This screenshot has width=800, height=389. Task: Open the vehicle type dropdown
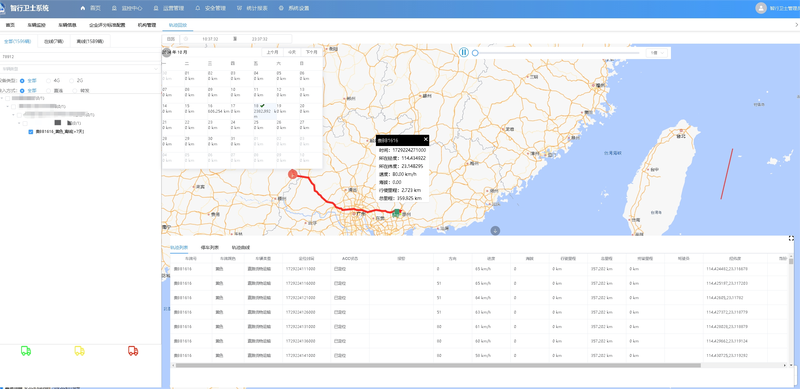80,68
